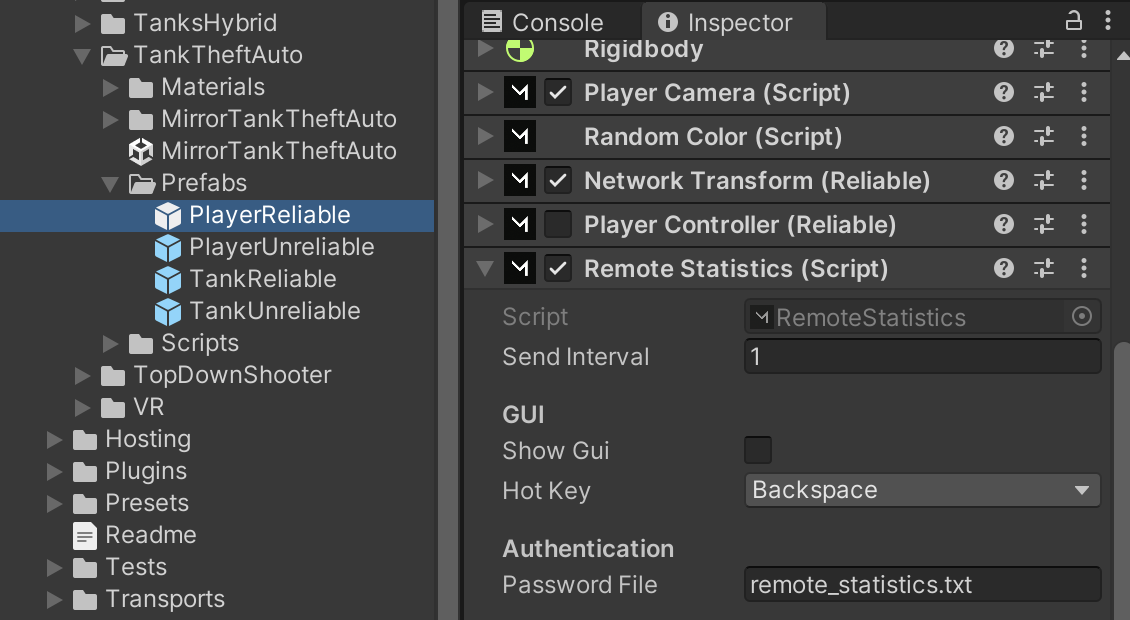Open presets for Network Transform component
This screenshot has width=1130, height=620.
click(1044, 180)
